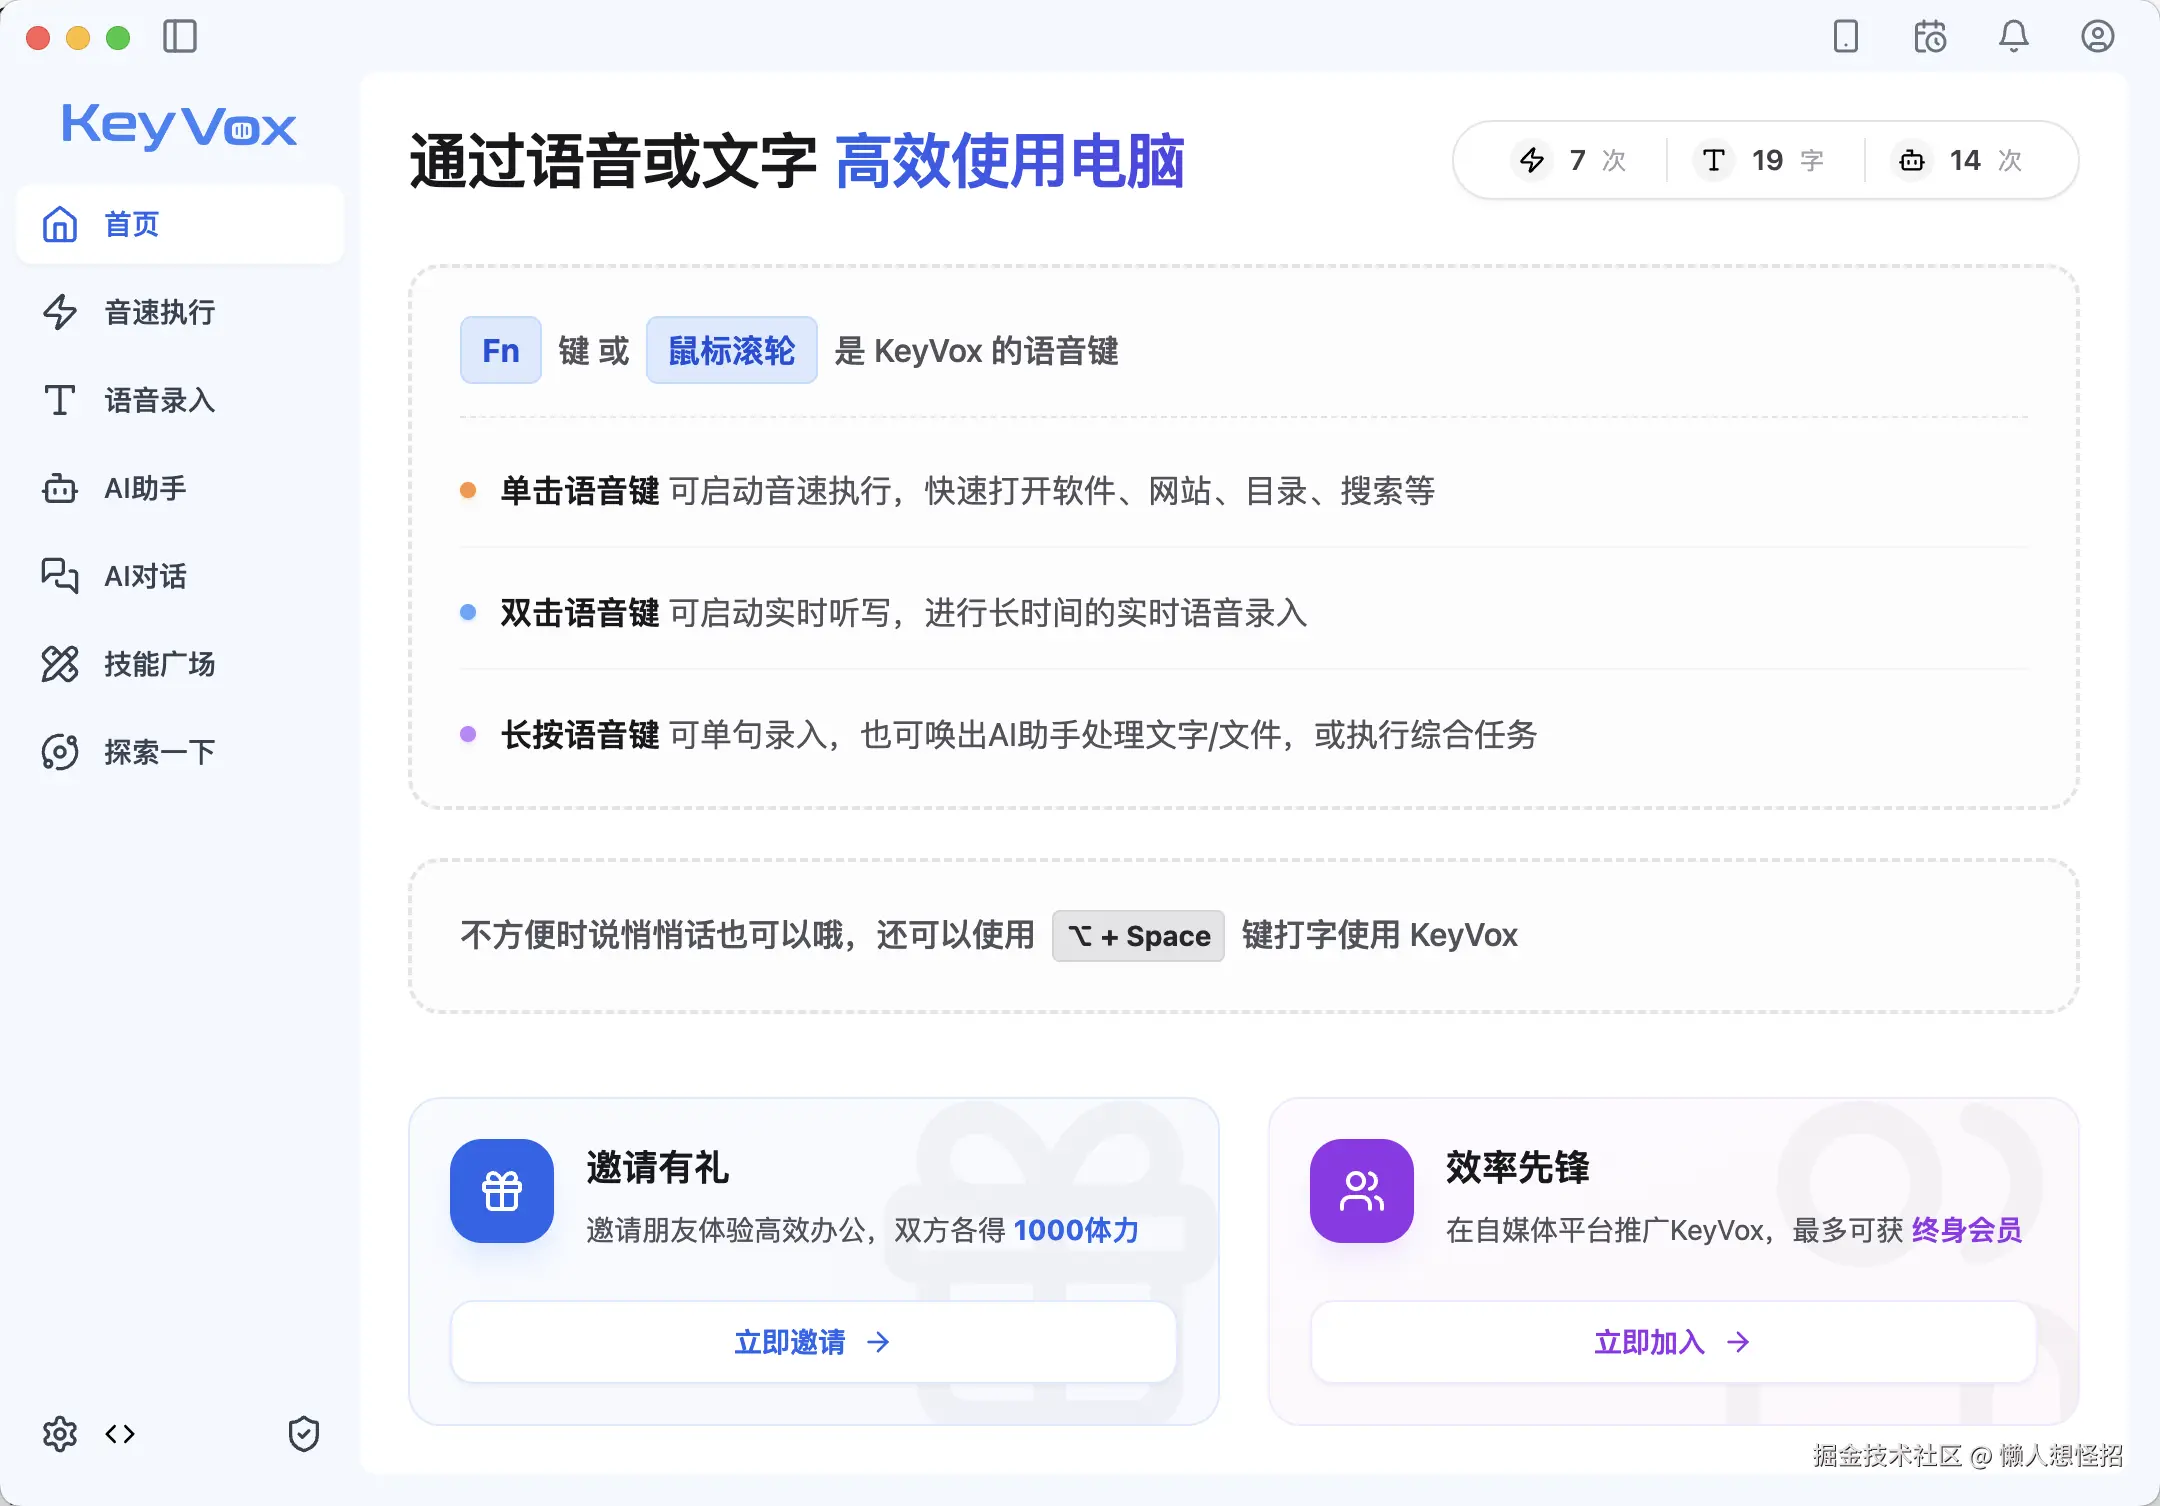
Task: Open settings gear in sidebar
Action: [60, 1434]
